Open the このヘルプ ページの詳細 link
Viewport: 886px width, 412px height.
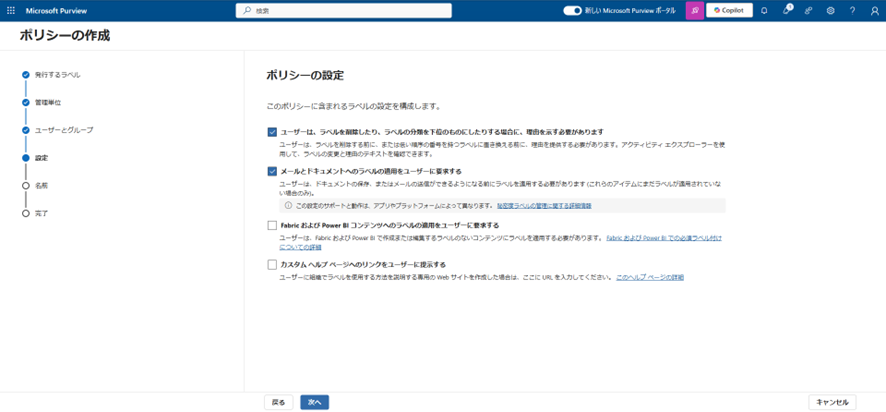click(650, 276)
